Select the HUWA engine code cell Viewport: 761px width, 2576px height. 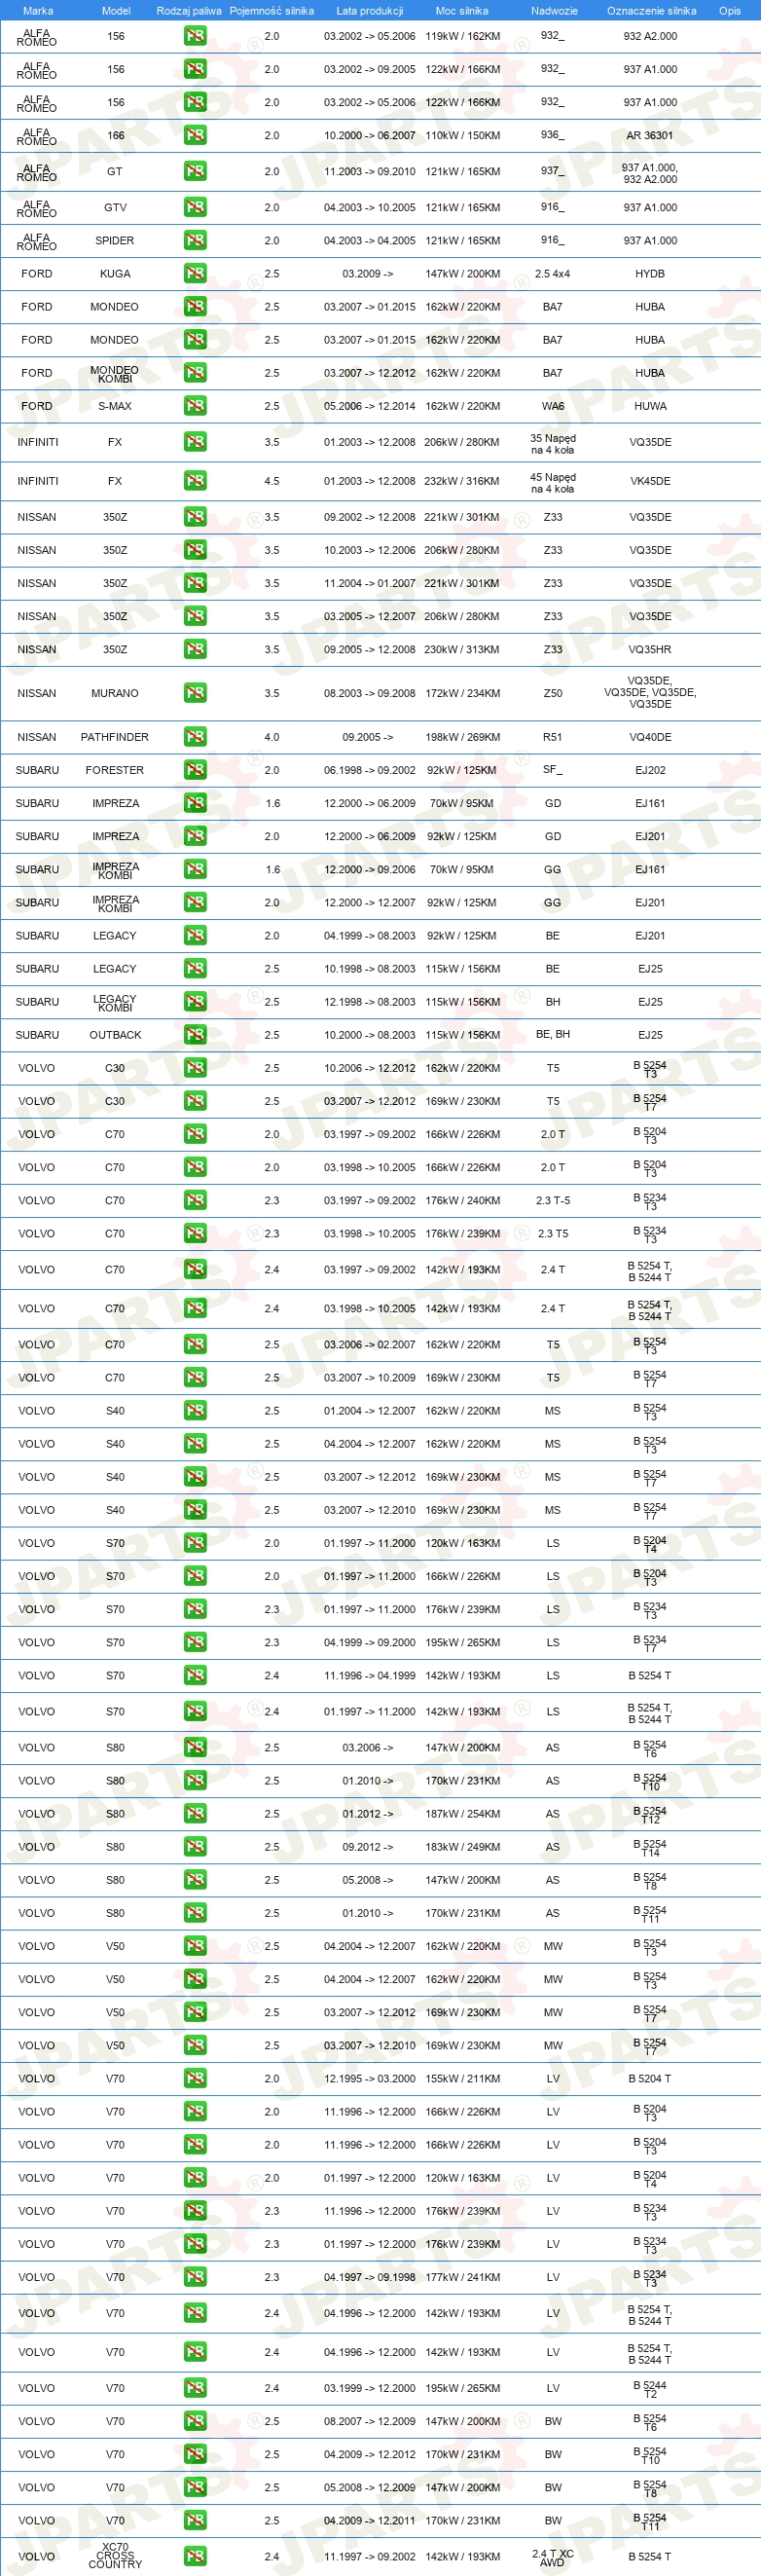click(650, 406)
